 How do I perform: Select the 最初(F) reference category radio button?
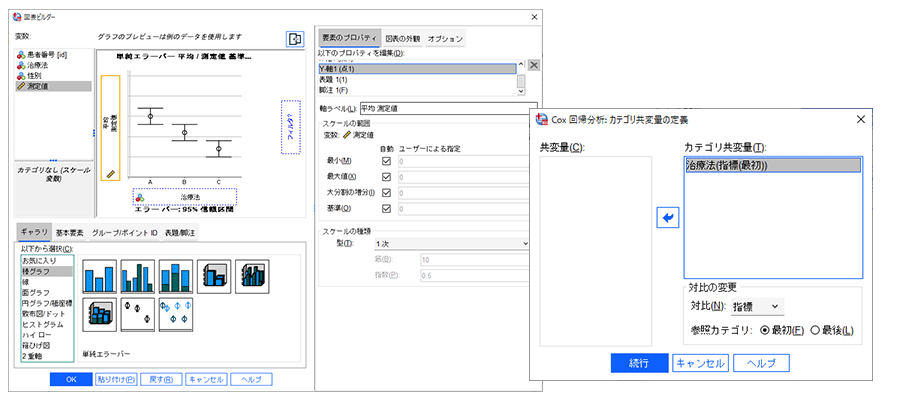click(x=764, y=331)
